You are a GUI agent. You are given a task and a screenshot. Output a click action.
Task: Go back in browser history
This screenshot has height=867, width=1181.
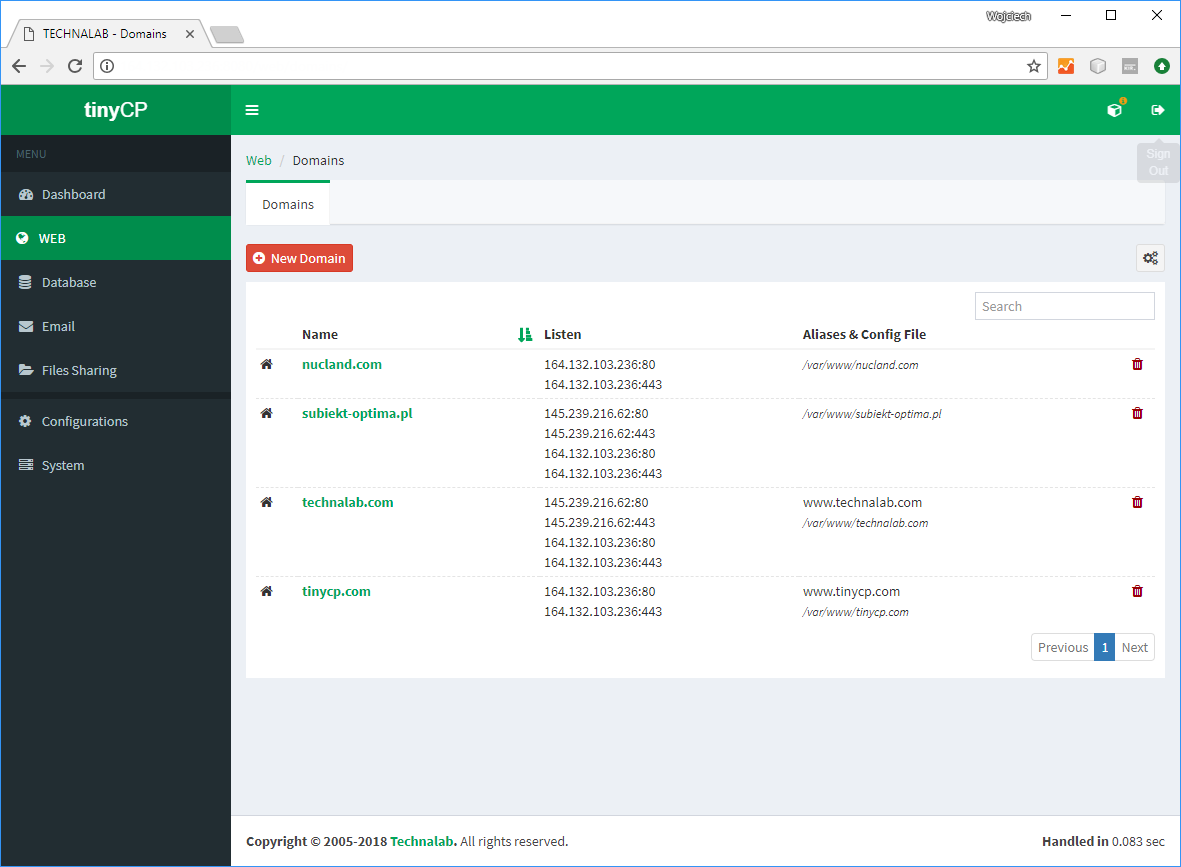[x=20, y=66]
